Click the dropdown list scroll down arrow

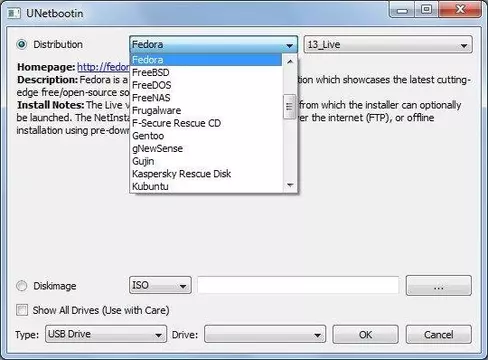[x=290, y=185]
